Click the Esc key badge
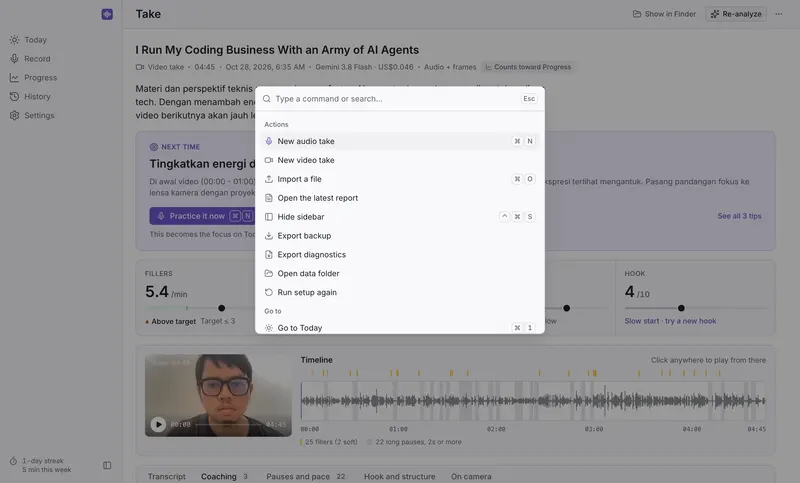The width and height of the screenshot is (800, 483). tap(529, 98)
